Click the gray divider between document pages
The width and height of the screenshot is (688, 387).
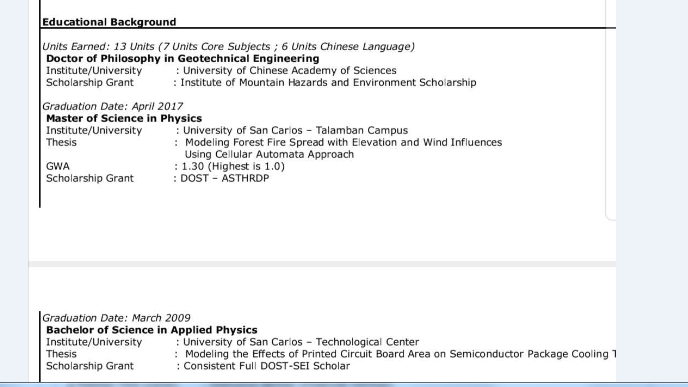[322, 264]
